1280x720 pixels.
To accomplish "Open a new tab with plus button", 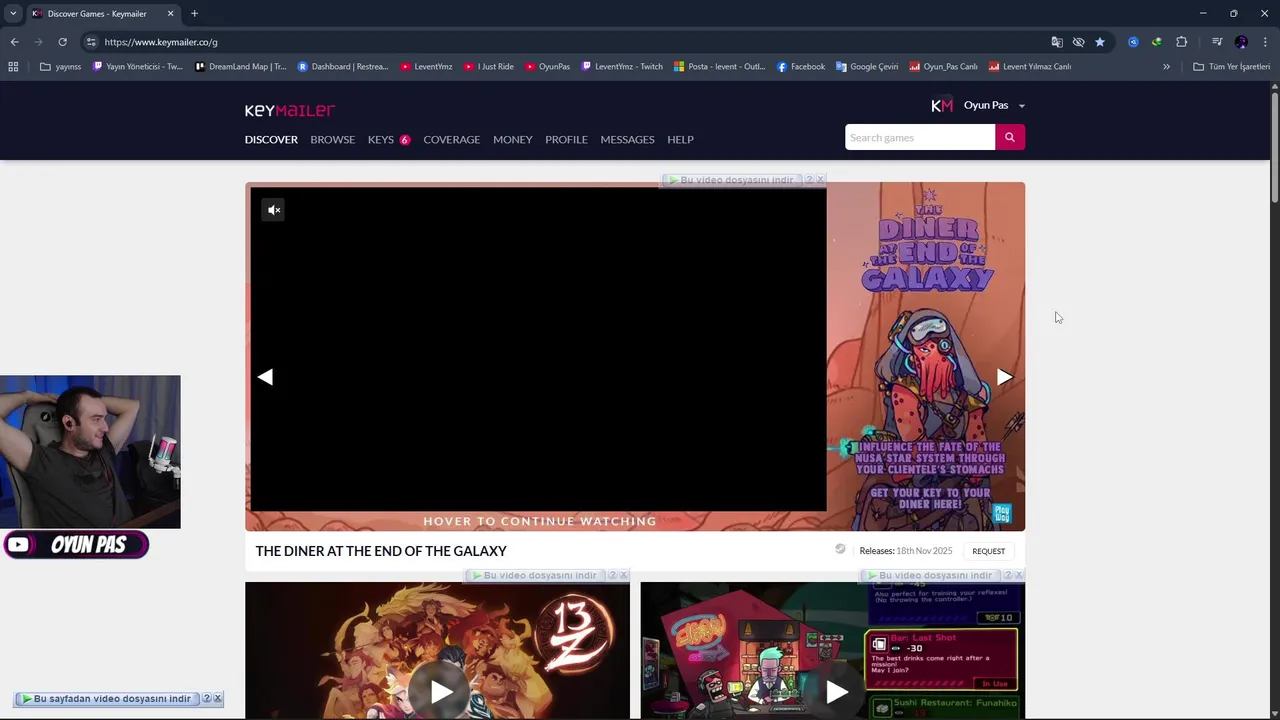I will pos(194,13).
